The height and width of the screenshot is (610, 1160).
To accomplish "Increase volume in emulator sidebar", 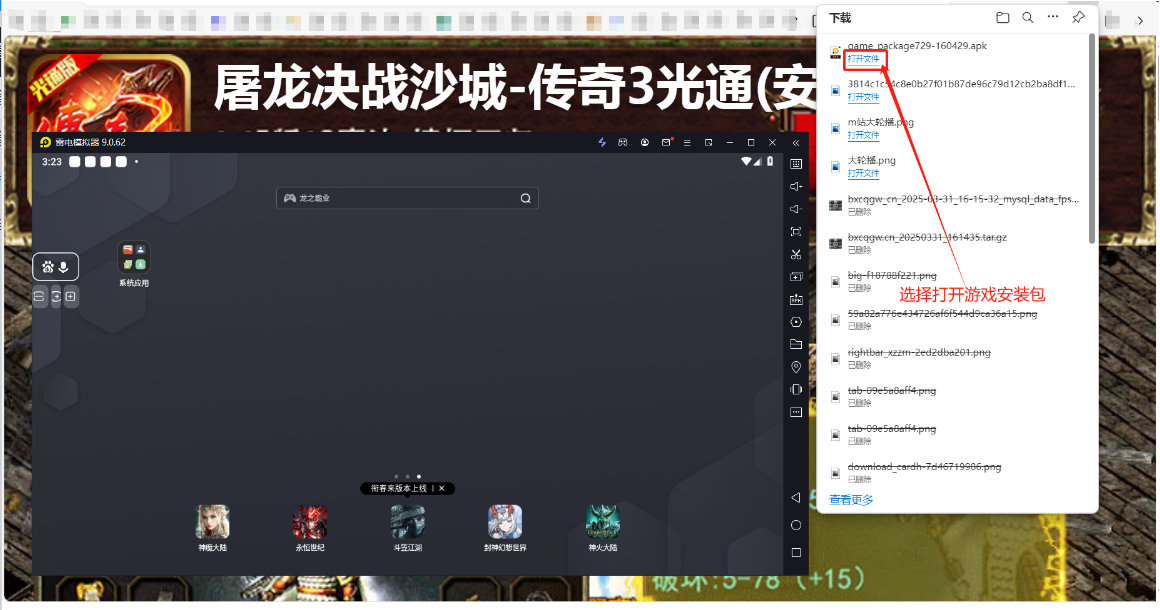I will pos(796,186).
